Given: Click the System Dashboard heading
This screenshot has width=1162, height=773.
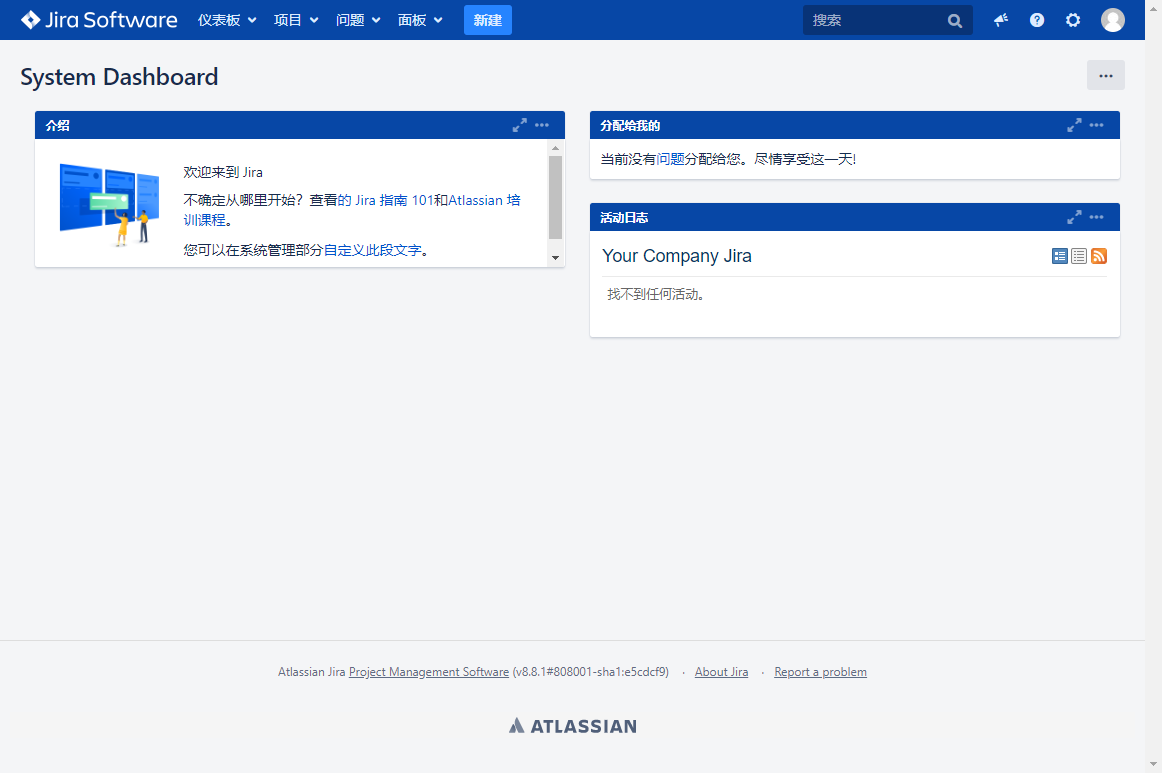Looking at the screenshot, I should click(119, 77).
